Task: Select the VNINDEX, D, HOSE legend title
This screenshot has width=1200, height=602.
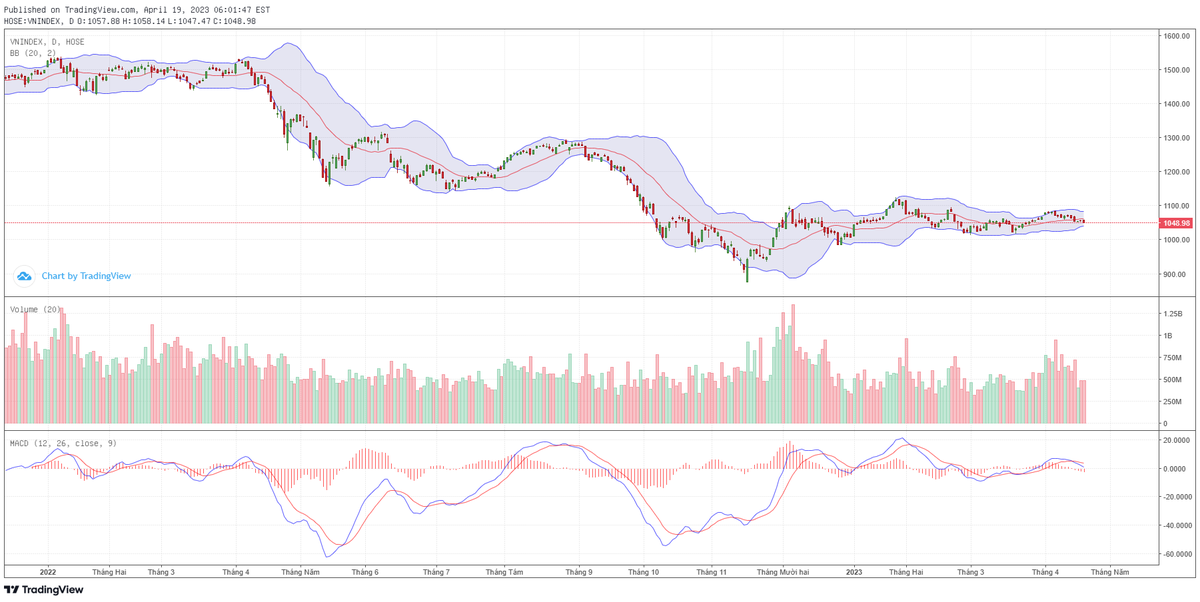Action: point(47,42)
